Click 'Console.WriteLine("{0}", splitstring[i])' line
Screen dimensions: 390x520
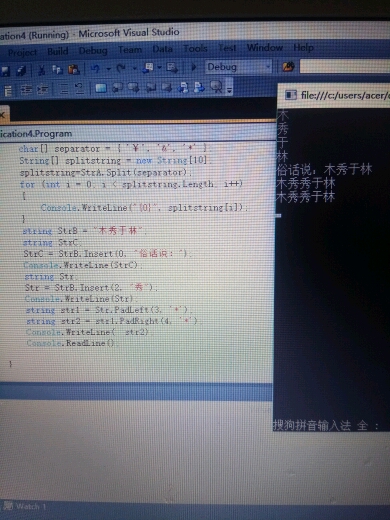click(145, 208)
